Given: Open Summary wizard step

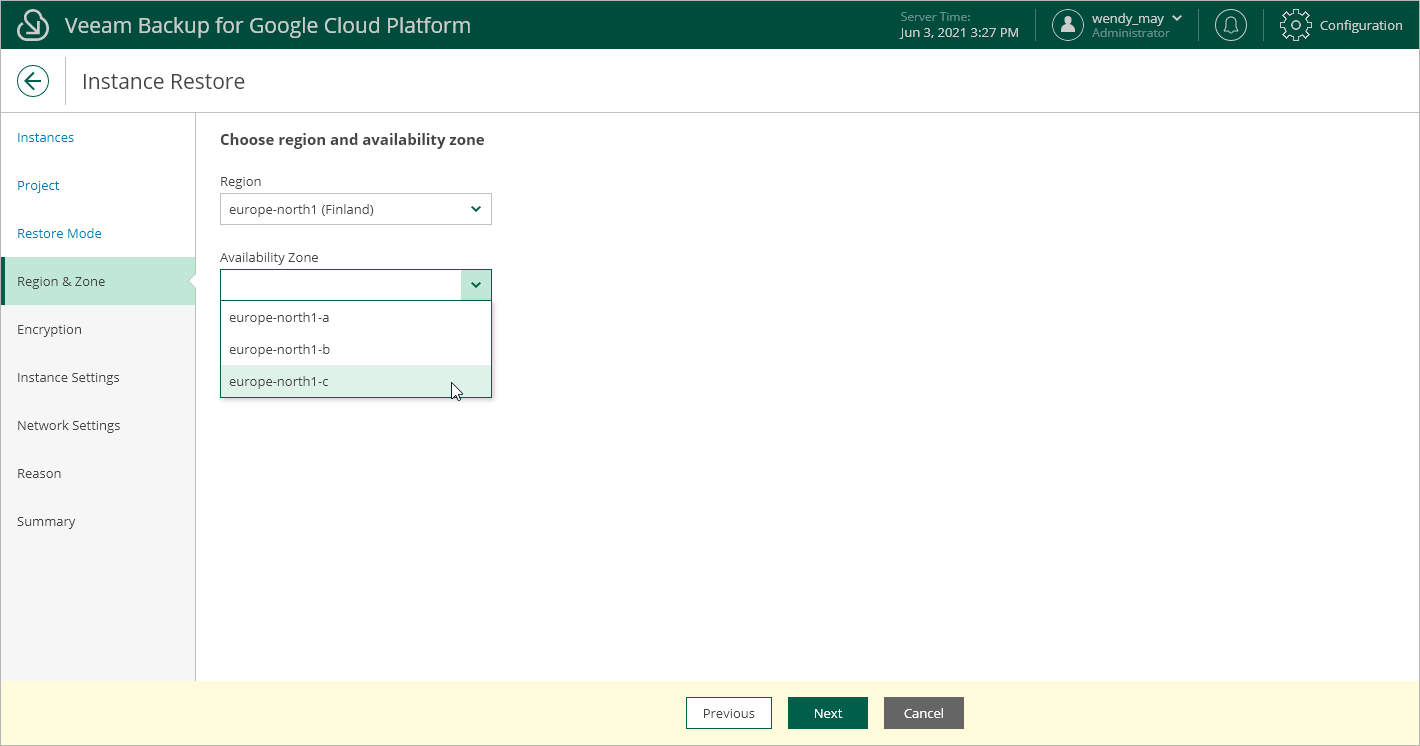Looking at the screenshot, I should (x=46, y=521).
